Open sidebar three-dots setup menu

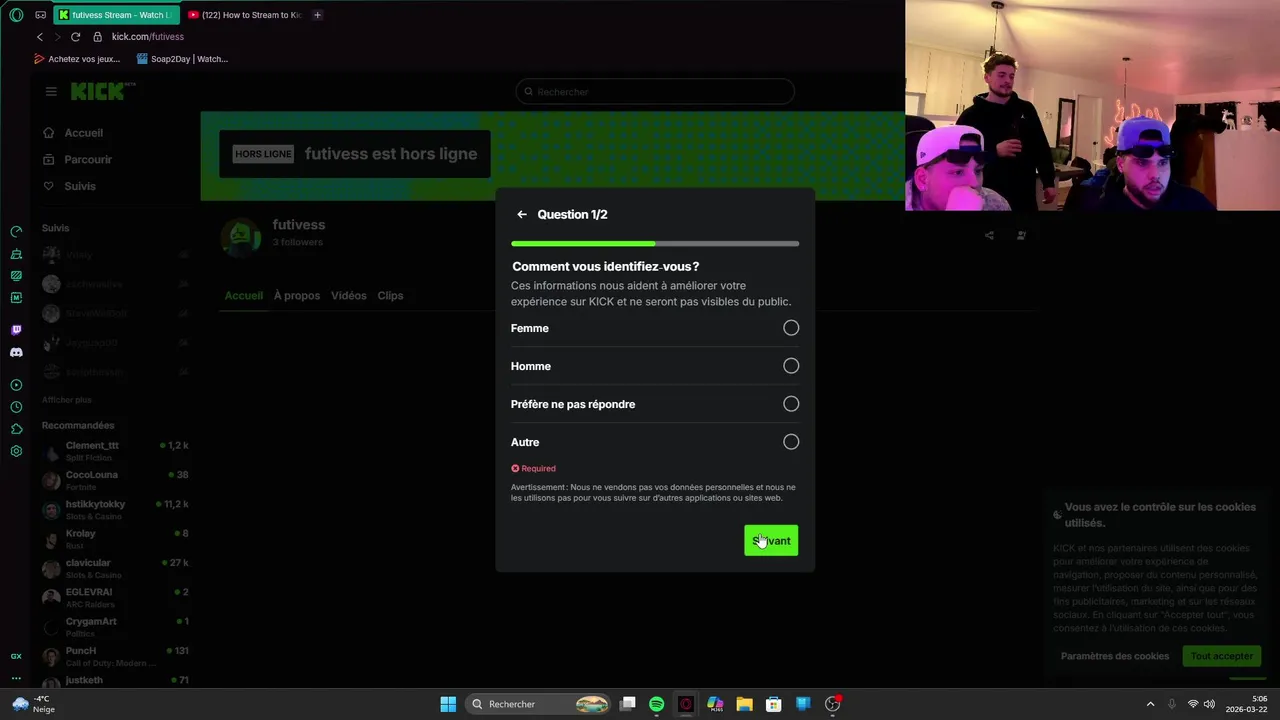pyautogui.click(x=16, y=678)
